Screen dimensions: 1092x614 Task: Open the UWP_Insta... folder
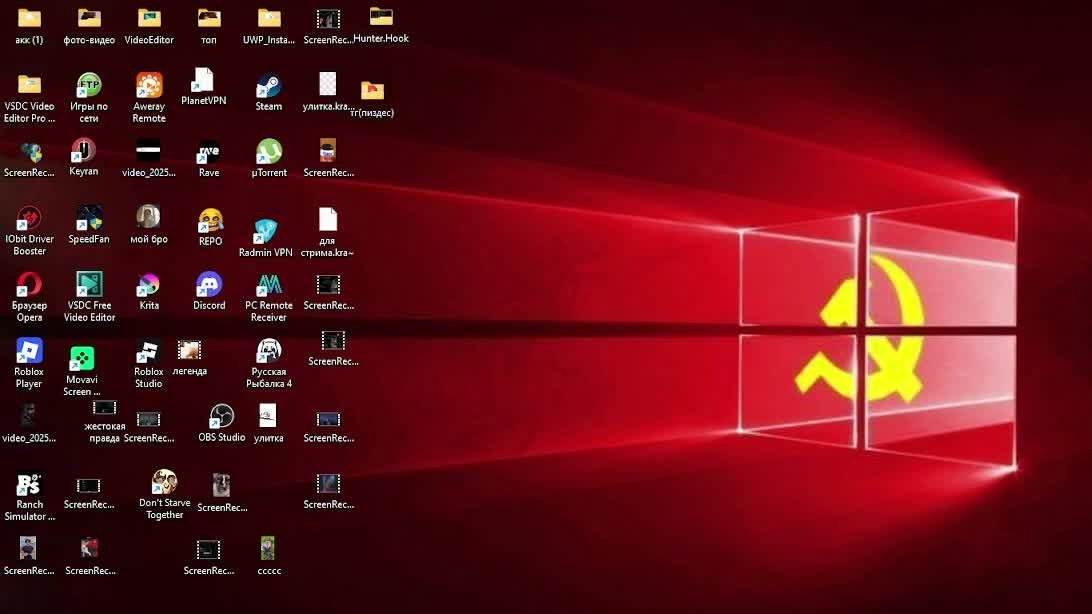tap(269, 19)
